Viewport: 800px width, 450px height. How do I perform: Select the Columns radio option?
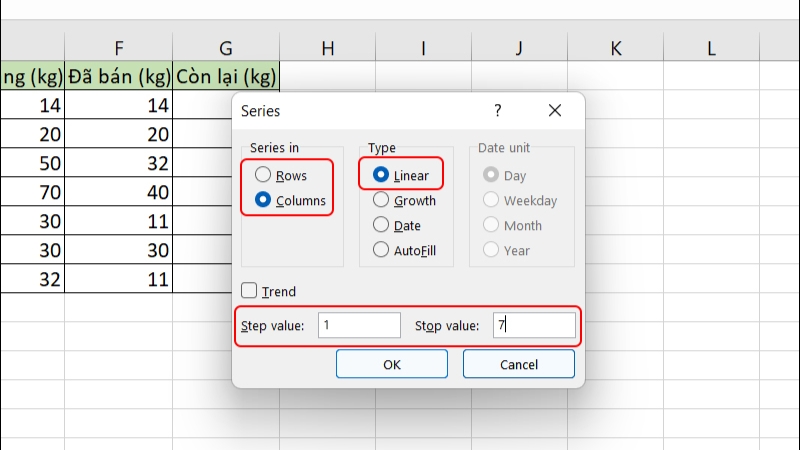coord(263,200)
